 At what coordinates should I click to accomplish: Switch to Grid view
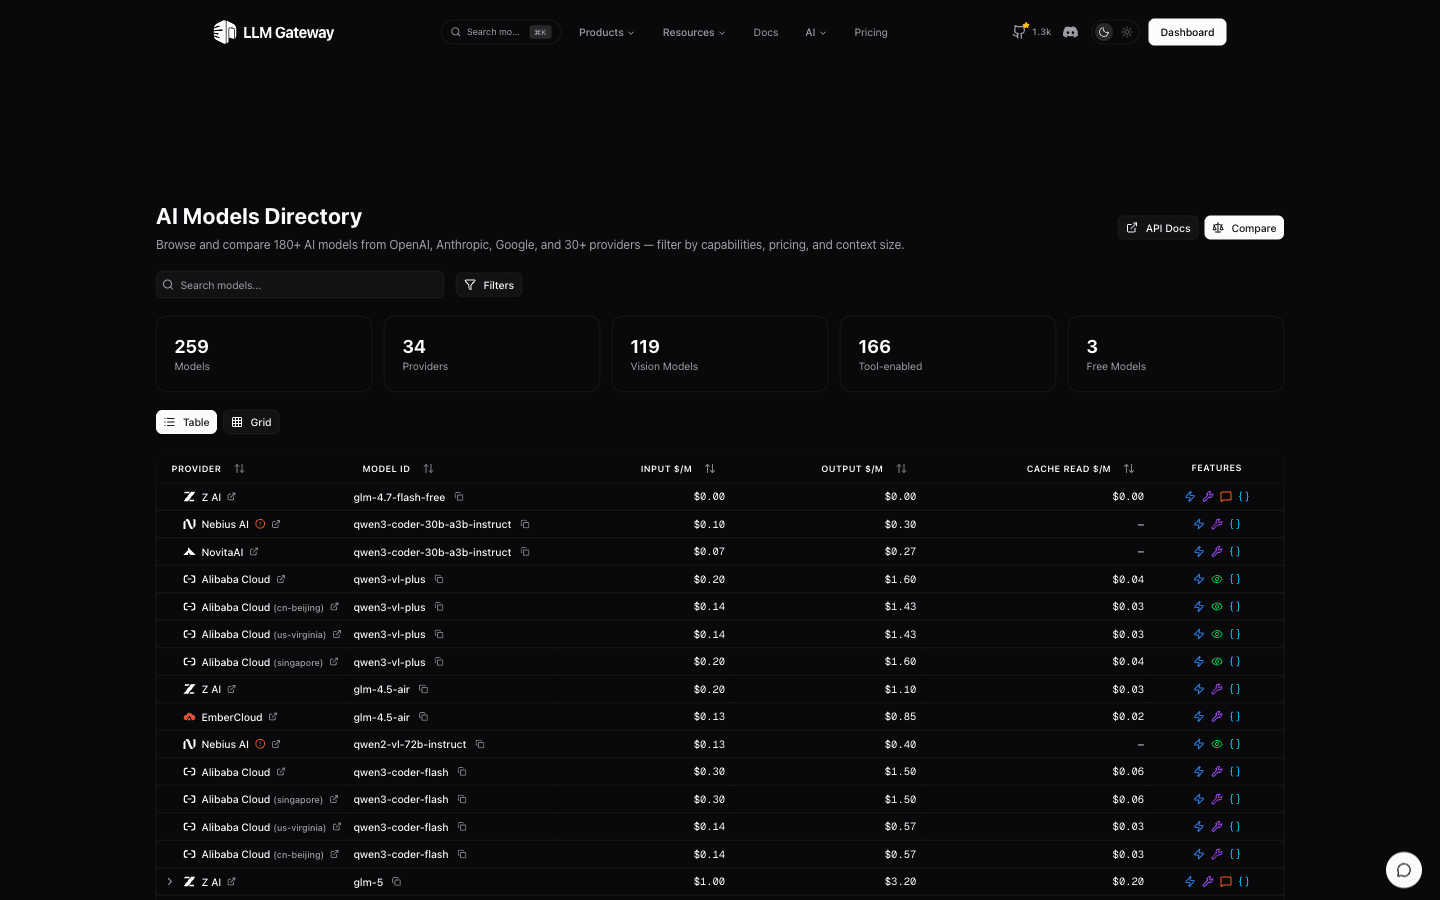click(x=252, y=422)
